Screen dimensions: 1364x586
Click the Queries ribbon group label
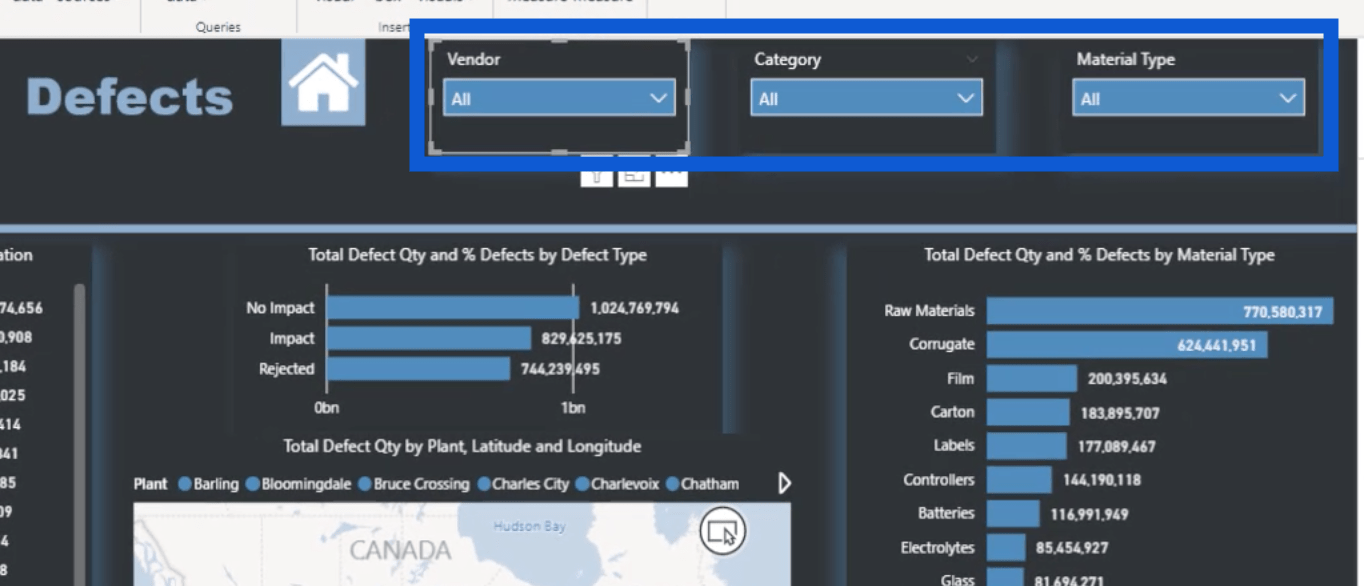coord(218,27)
